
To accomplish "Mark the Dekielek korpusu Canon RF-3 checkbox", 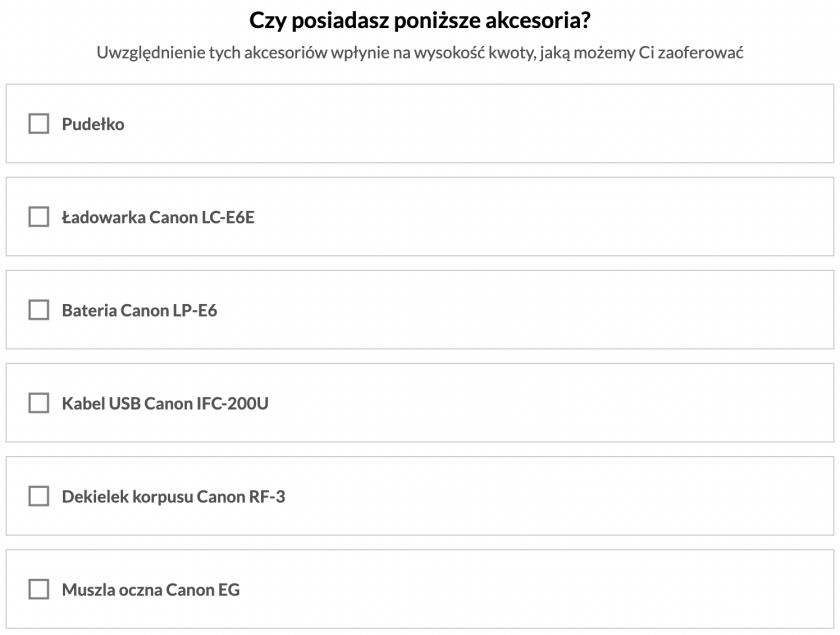I will point(39,496).
